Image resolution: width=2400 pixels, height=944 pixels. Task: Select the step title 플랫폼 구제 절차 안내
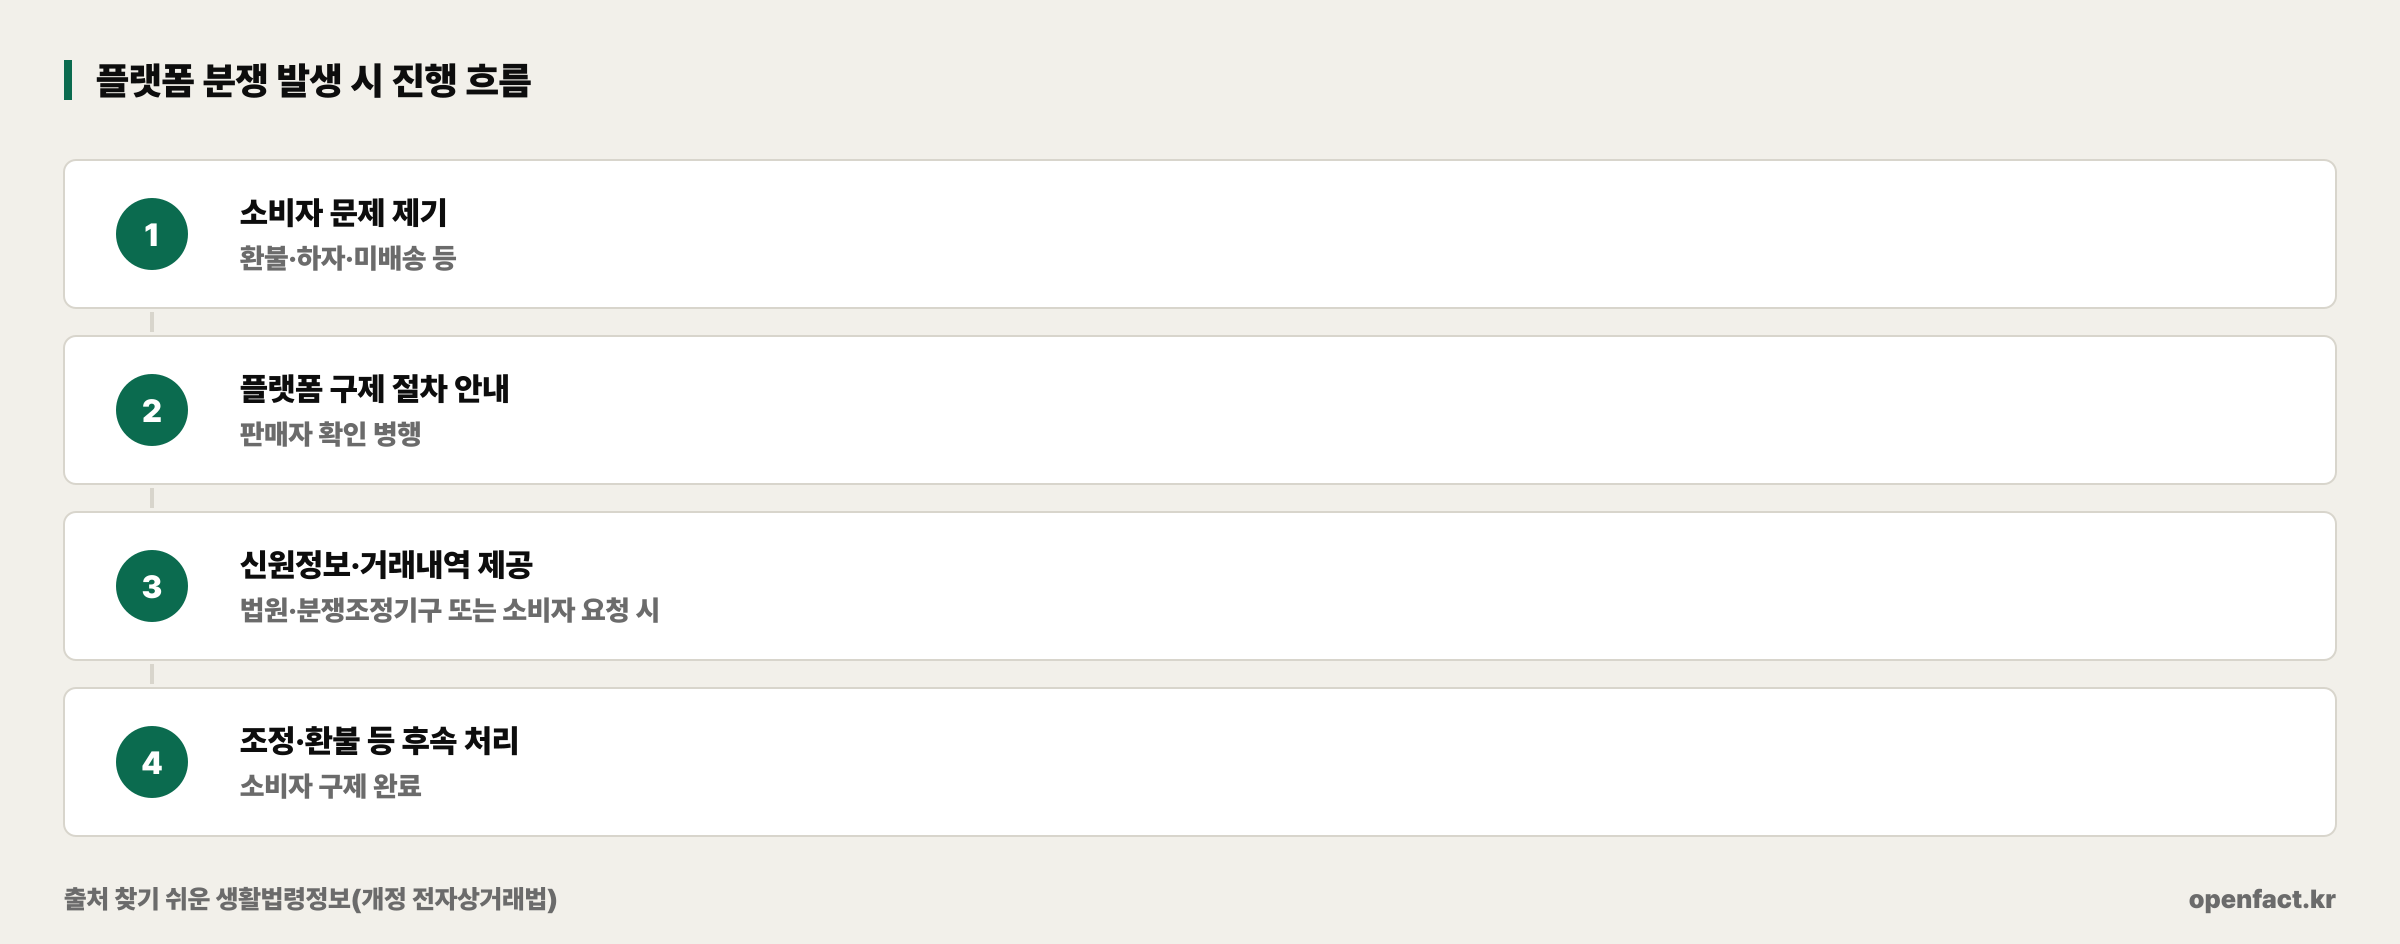coord(374,389)
